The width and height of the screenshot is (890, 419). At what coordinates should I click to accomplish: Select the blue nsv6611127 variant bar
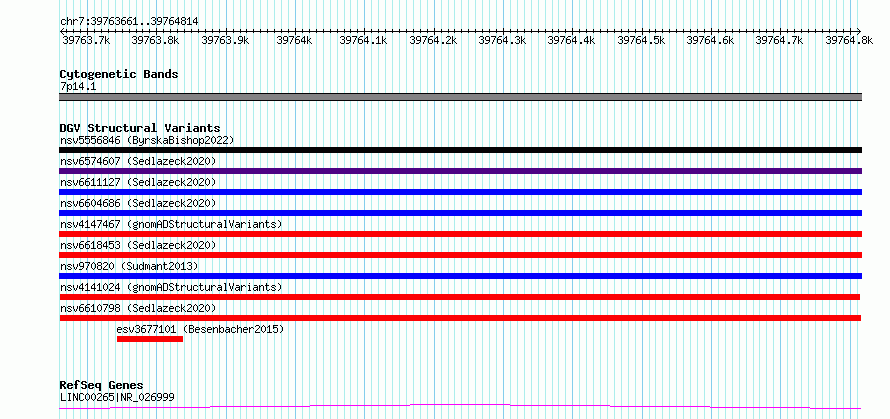click(x=460, y=192)
